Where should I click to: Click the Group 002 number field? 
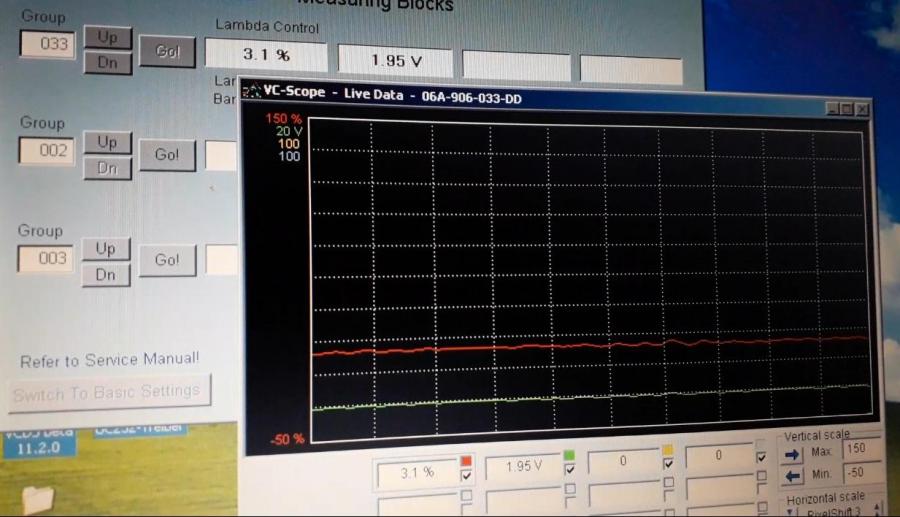click(46, 151)
